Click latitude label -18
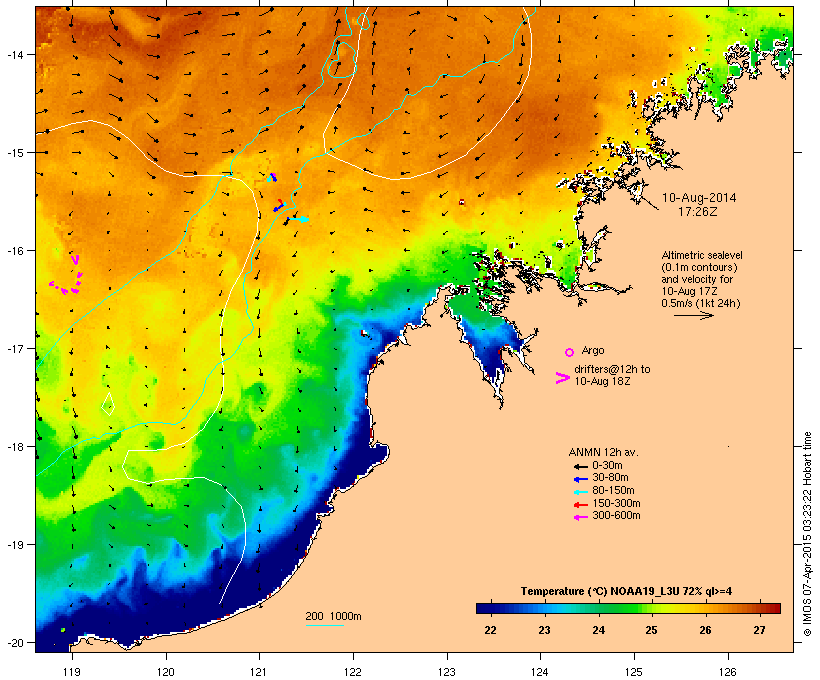The image size is (820, 680). tap(14, 447)
